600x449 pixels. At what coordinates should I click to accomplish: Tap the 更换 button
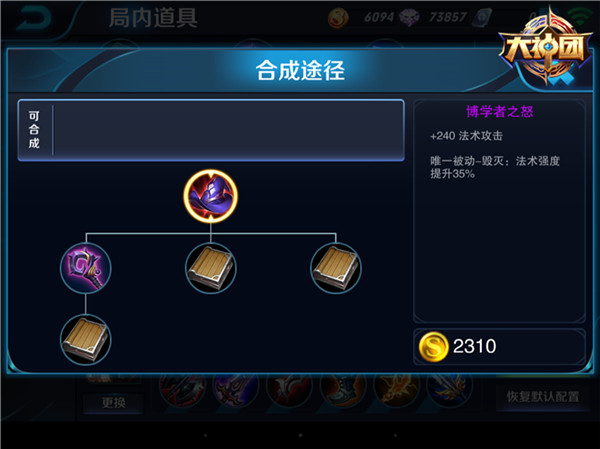114,402
